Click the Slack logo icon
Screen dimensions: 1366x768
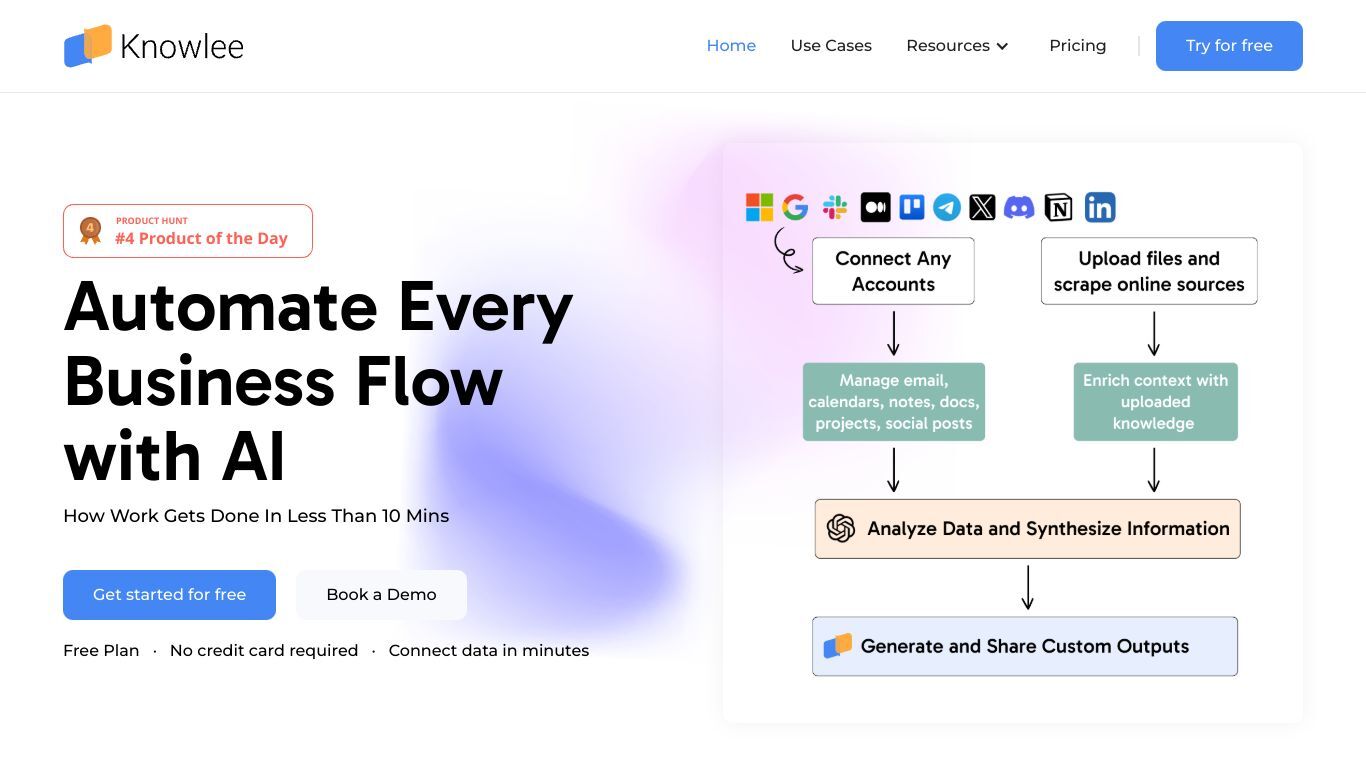pyautogui.click(x=835, y=207)
